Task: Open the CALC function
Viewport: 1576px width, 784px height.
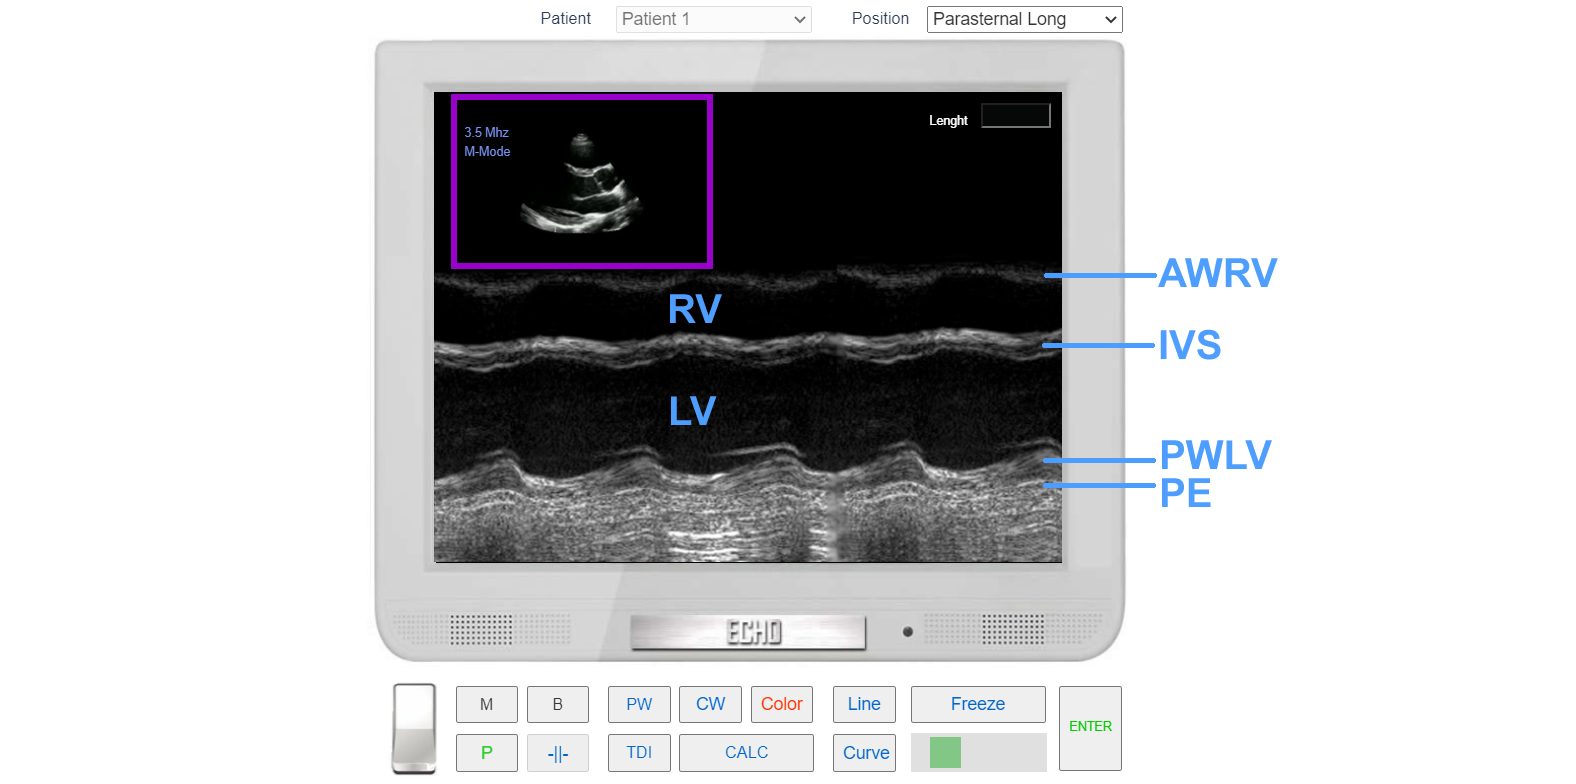Action: (x=746, y=753)
